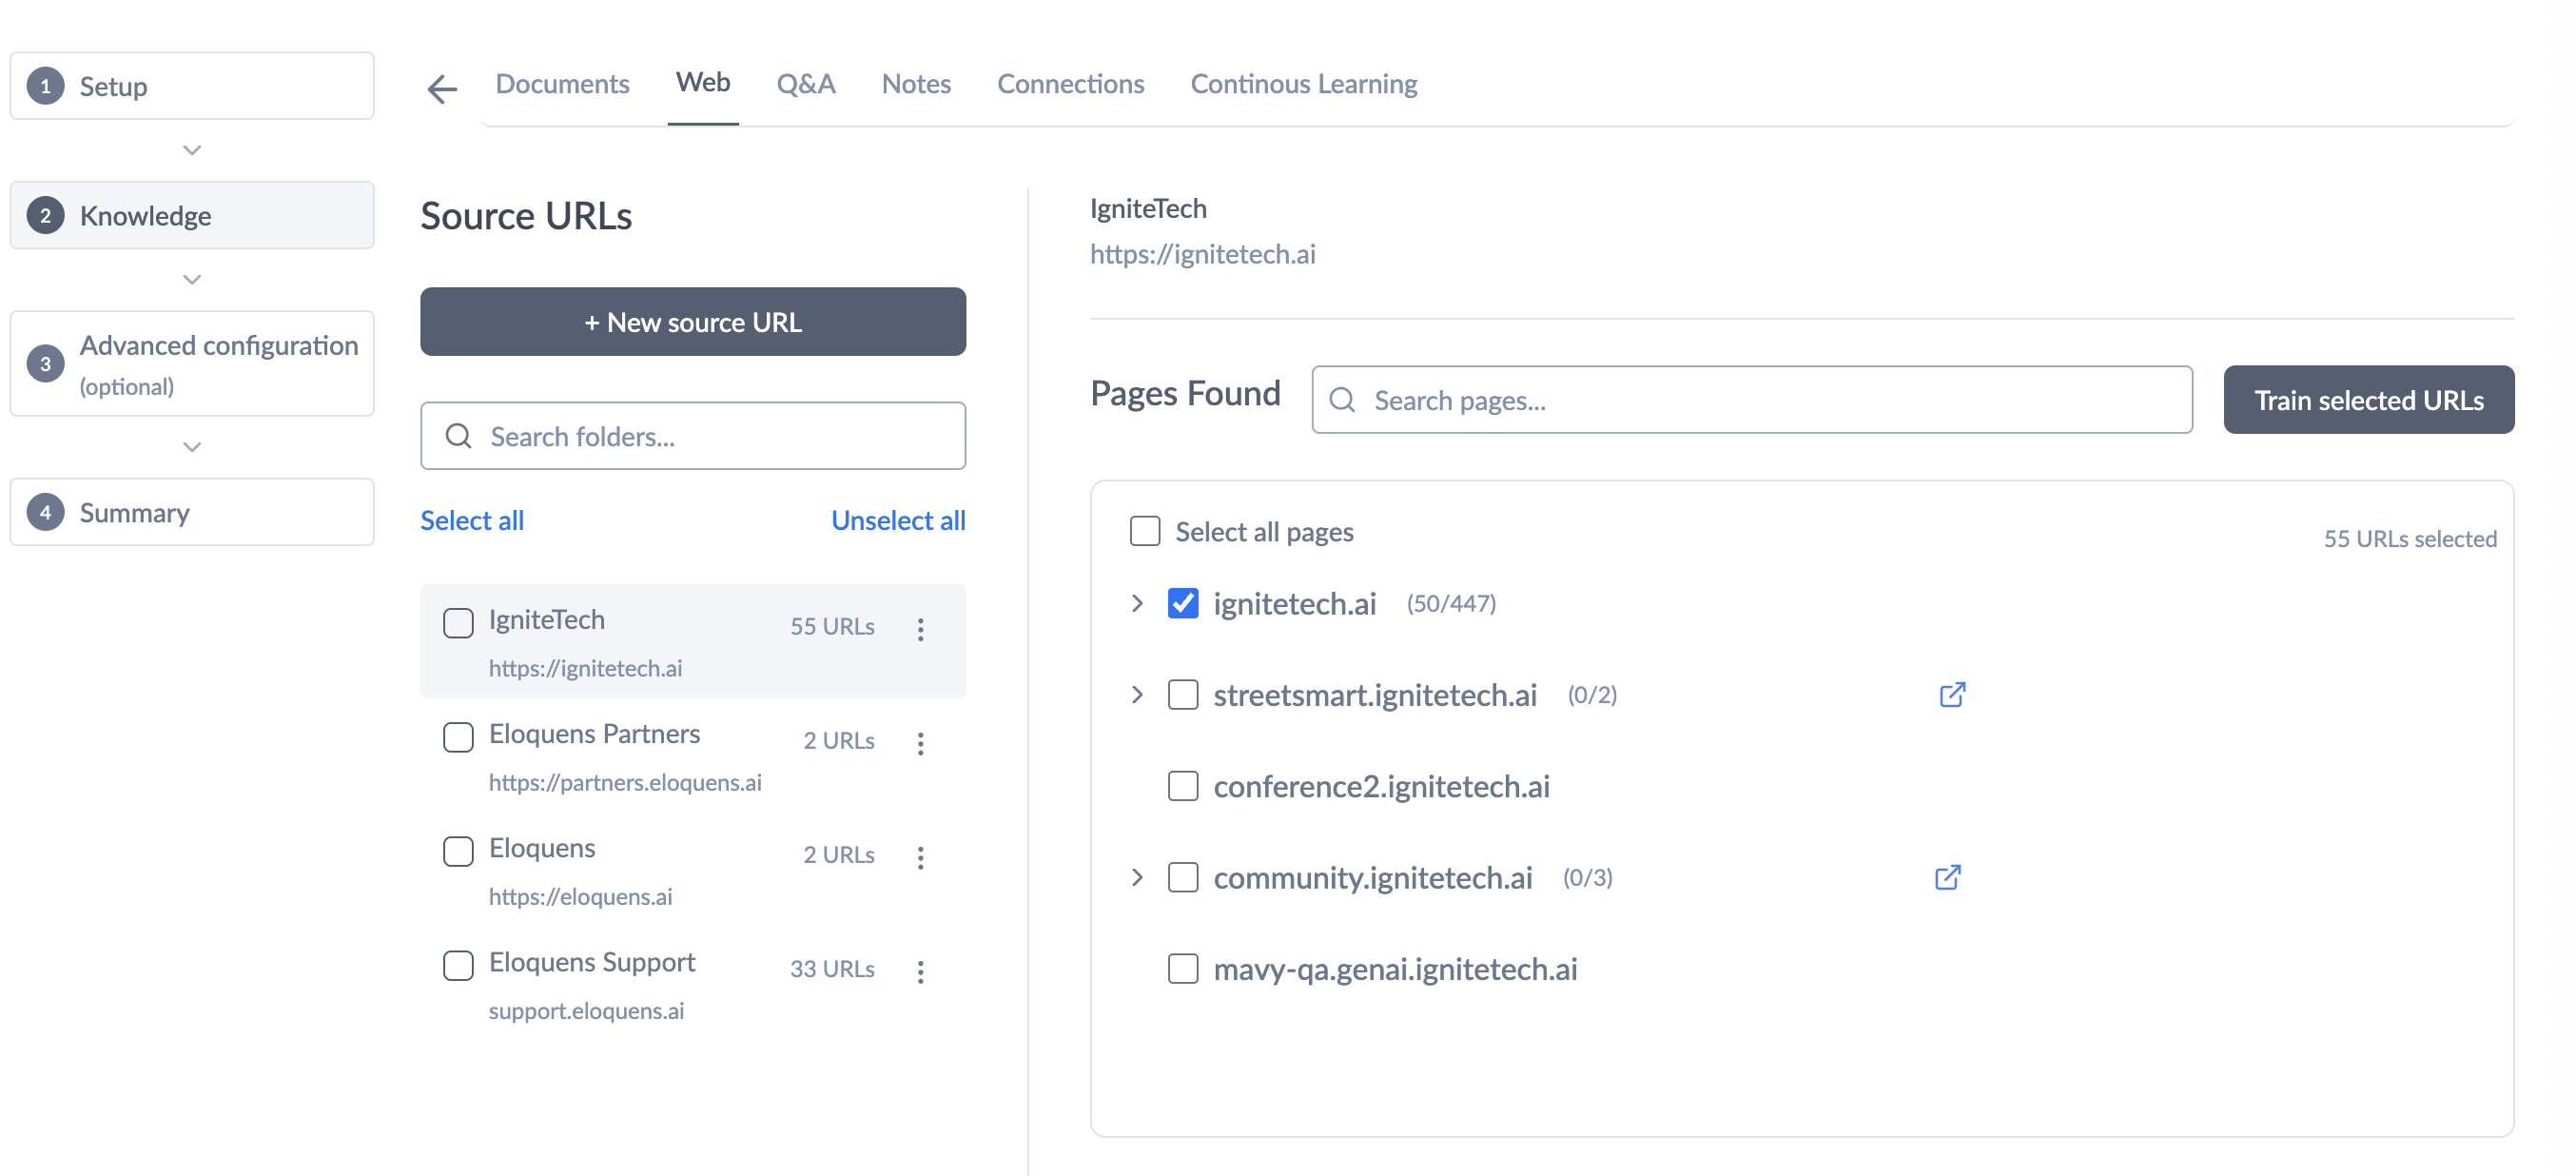The image size is (2576, 1176).
Task: Click the 33 URLs count label
Action: pos(832,969)
